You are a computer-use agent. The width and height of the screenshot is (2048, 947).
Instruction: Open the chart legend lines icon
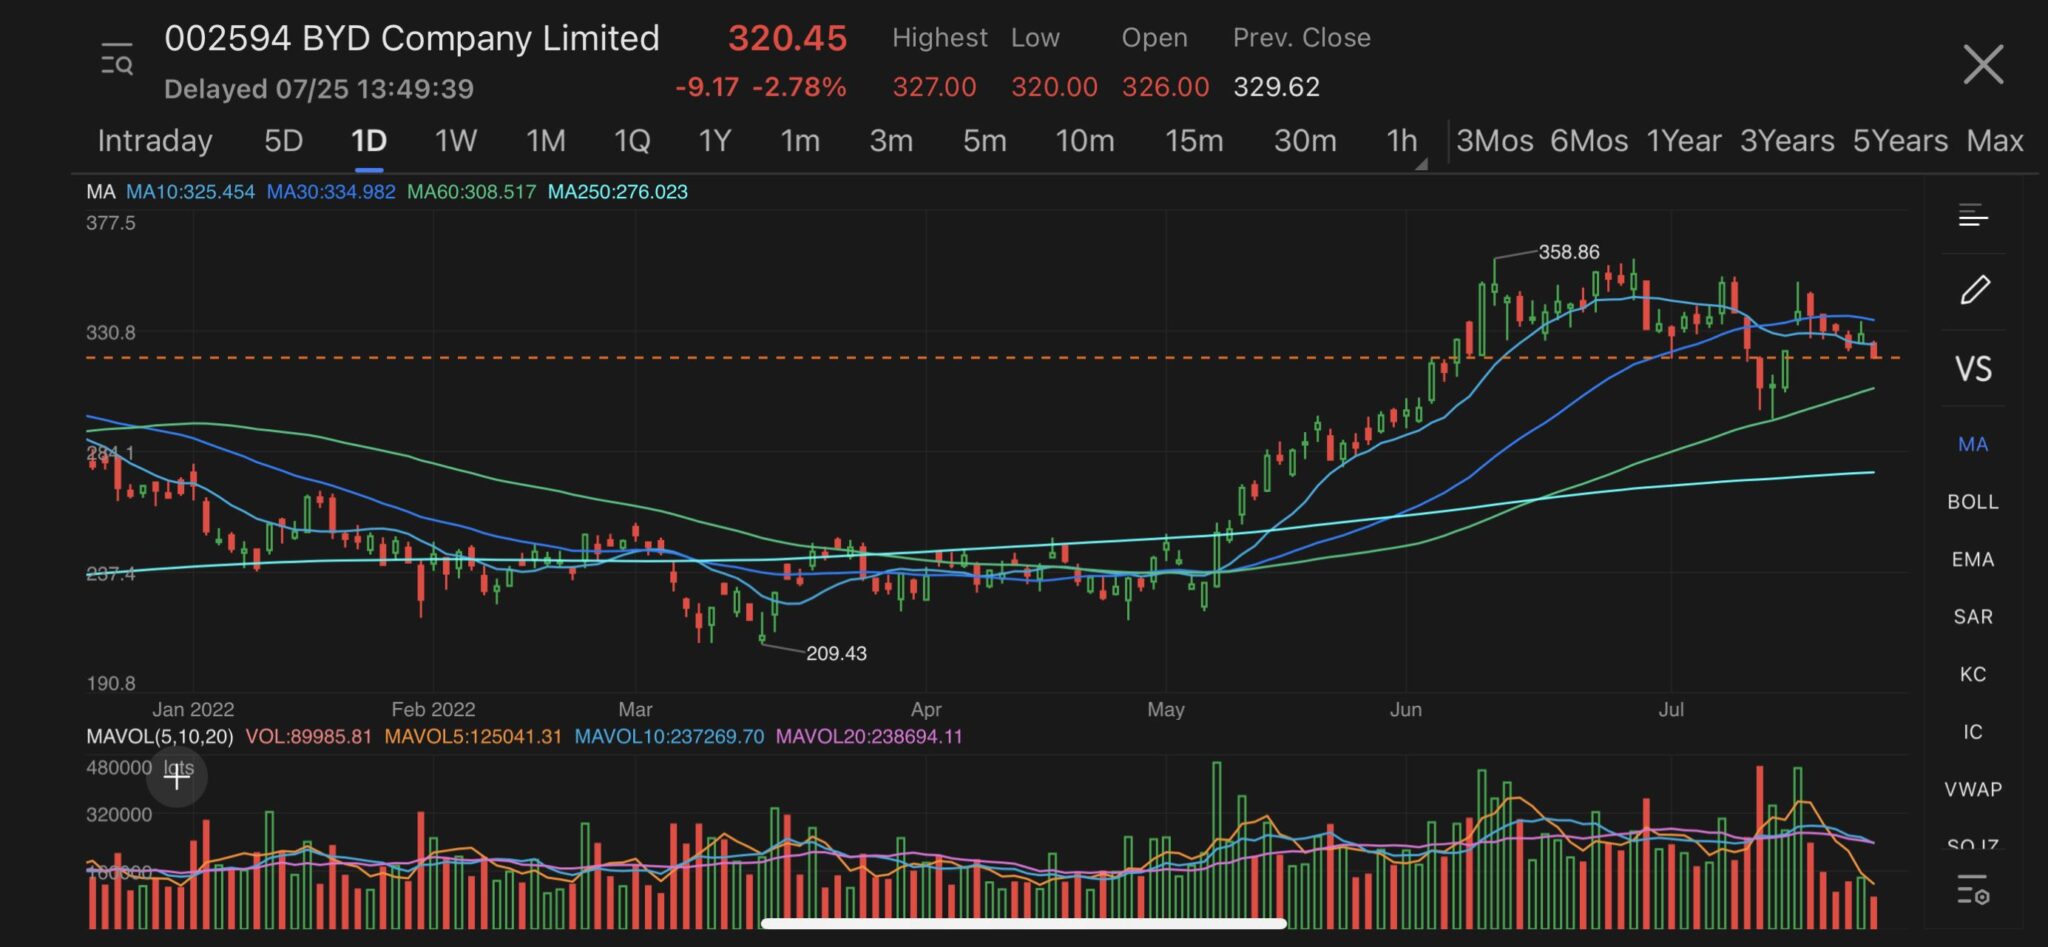point(1973,215)
